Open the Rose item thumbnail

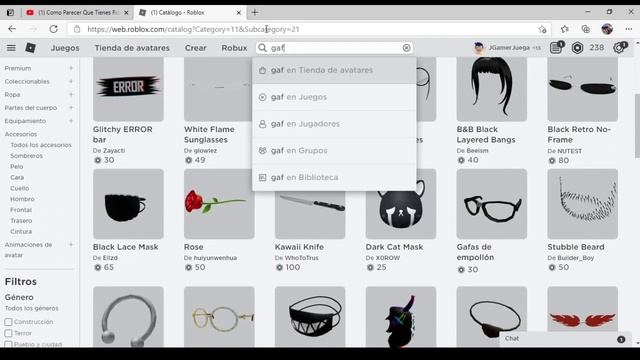tap(219, 204)
